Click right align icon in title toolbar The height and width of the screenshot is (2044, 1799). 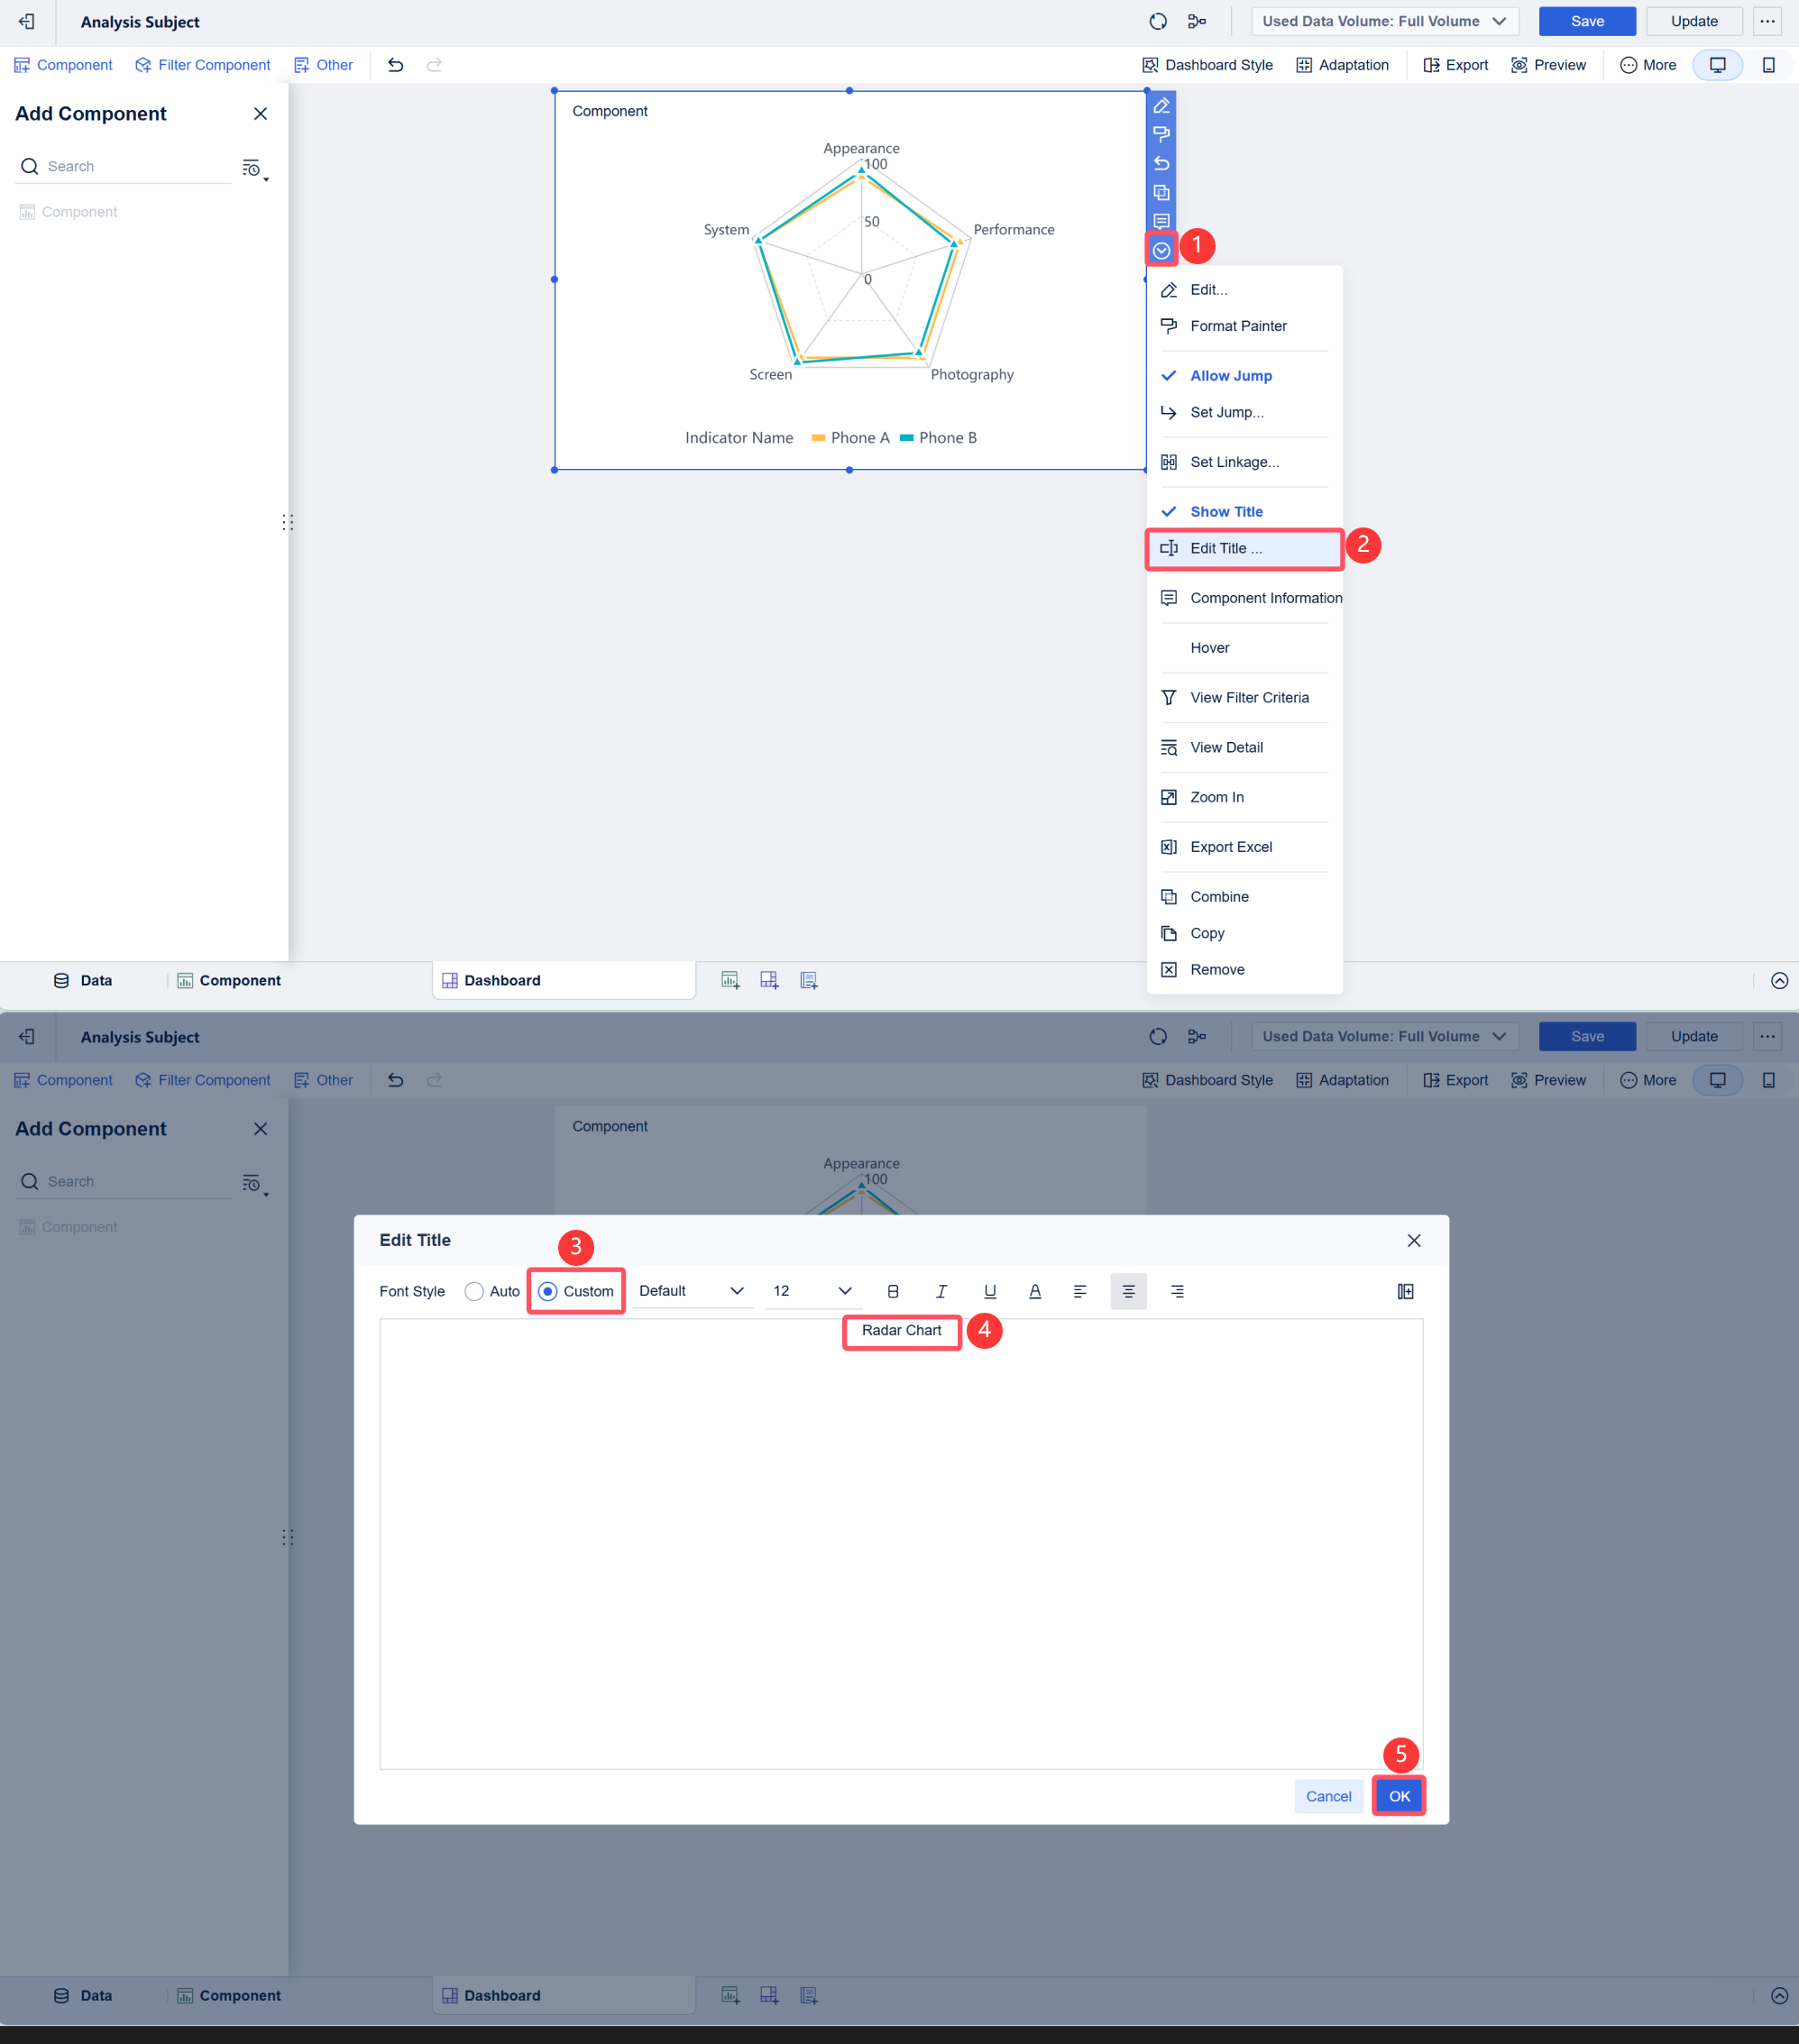pyautogui.click(x=1177, y=1291)
